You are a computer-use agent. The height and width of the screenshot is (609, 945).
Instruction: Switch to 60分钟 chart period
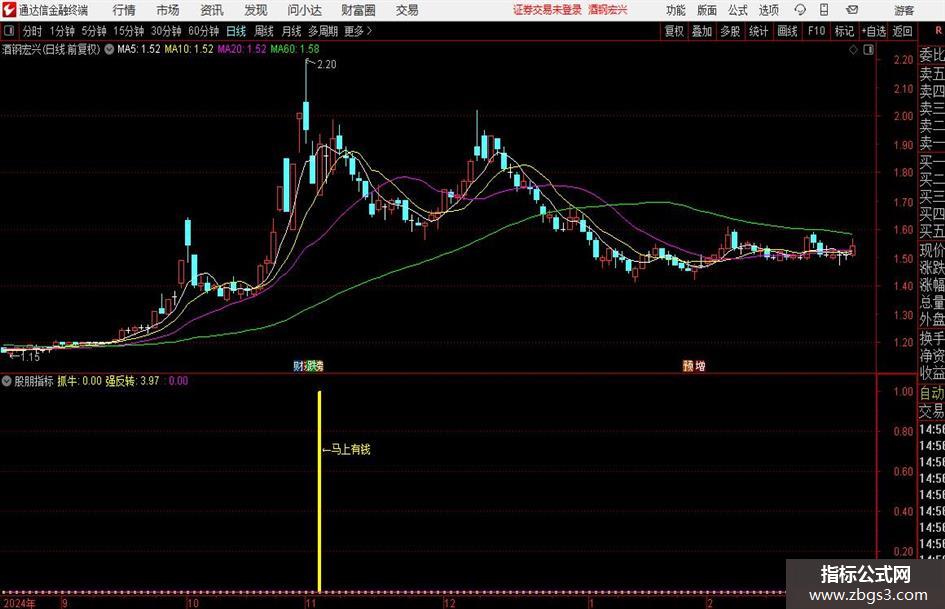[203, 31]
